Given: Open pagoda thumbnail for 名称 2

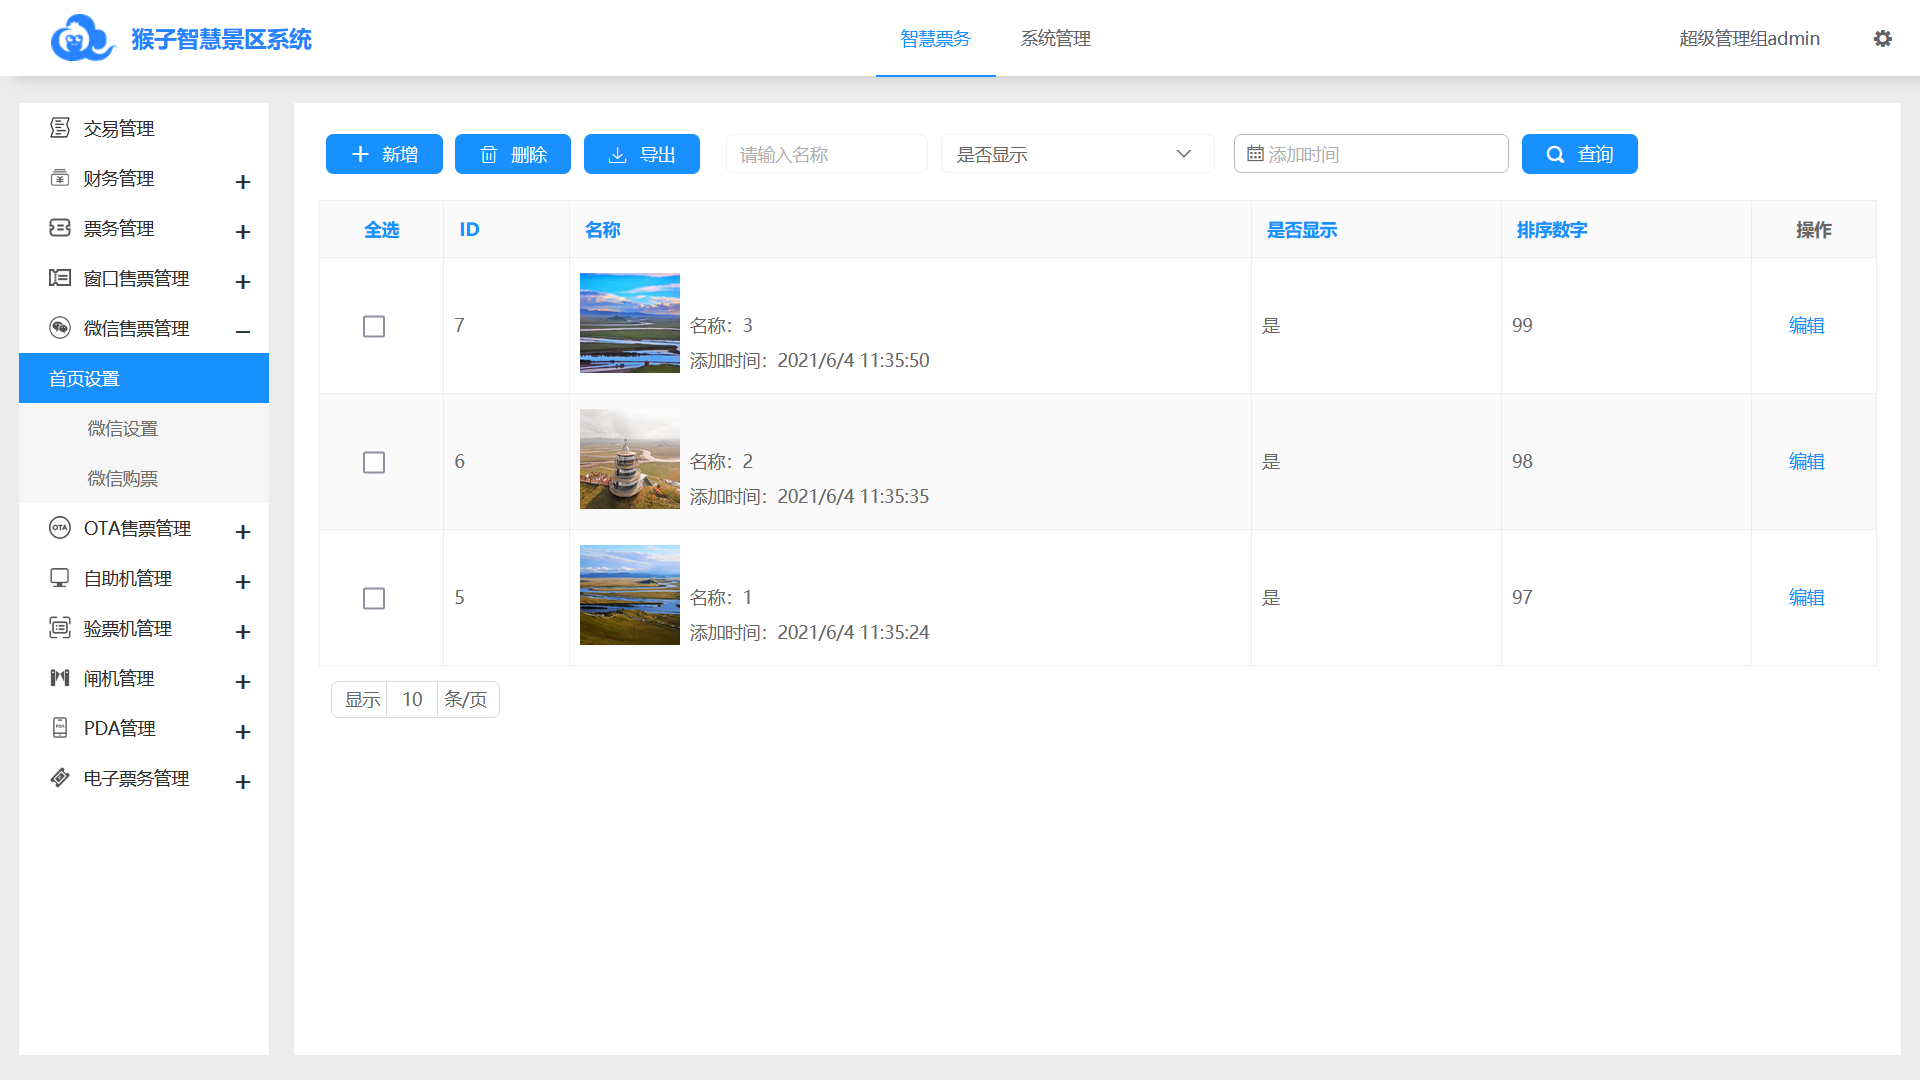Looking at the screenshot, I should 630,459.
